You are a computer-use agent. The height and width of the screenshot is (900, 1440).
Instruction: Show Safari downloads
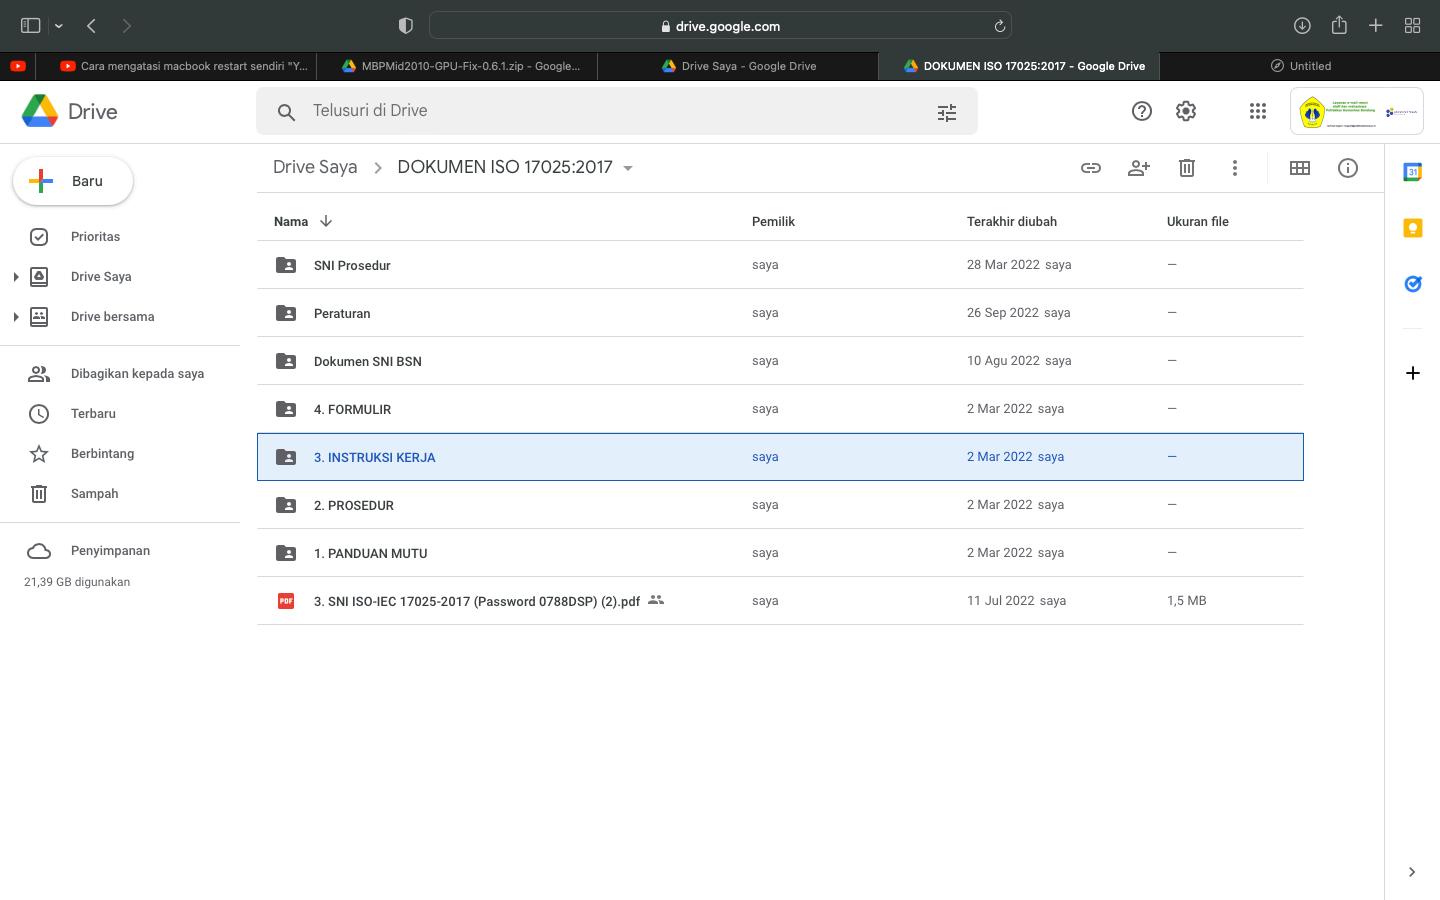(1302, 26)
